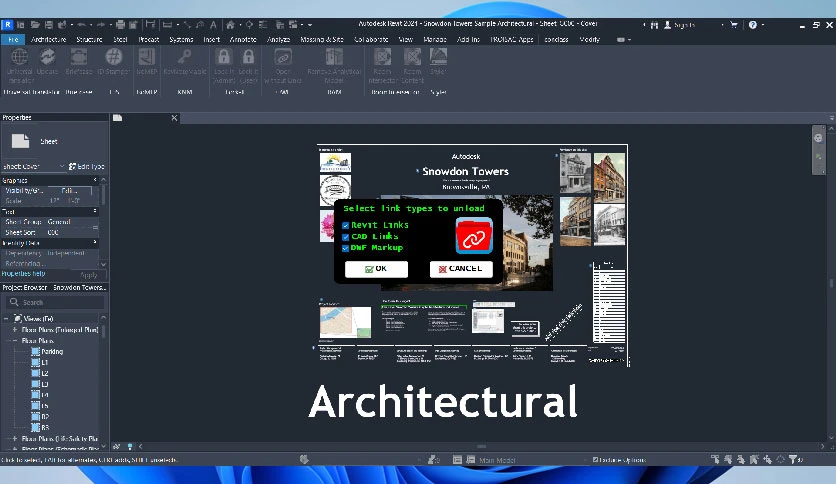
Task: Click the Redo arrow in quick access toolbar
Action: point(101,25)
